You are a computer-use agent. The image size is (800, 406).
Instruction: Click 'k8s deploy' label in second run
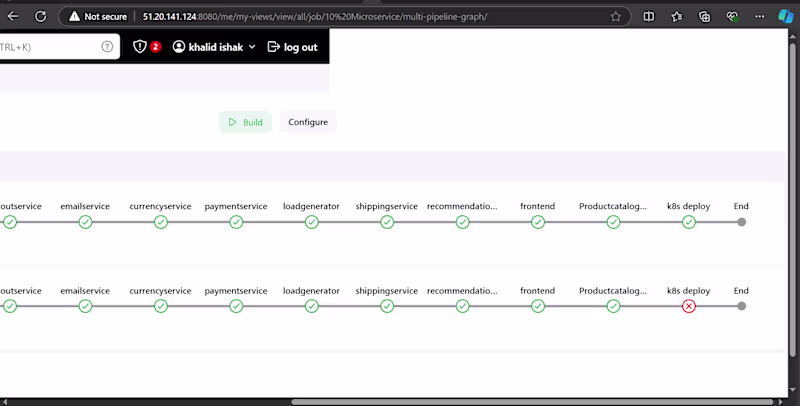point(688,291)
